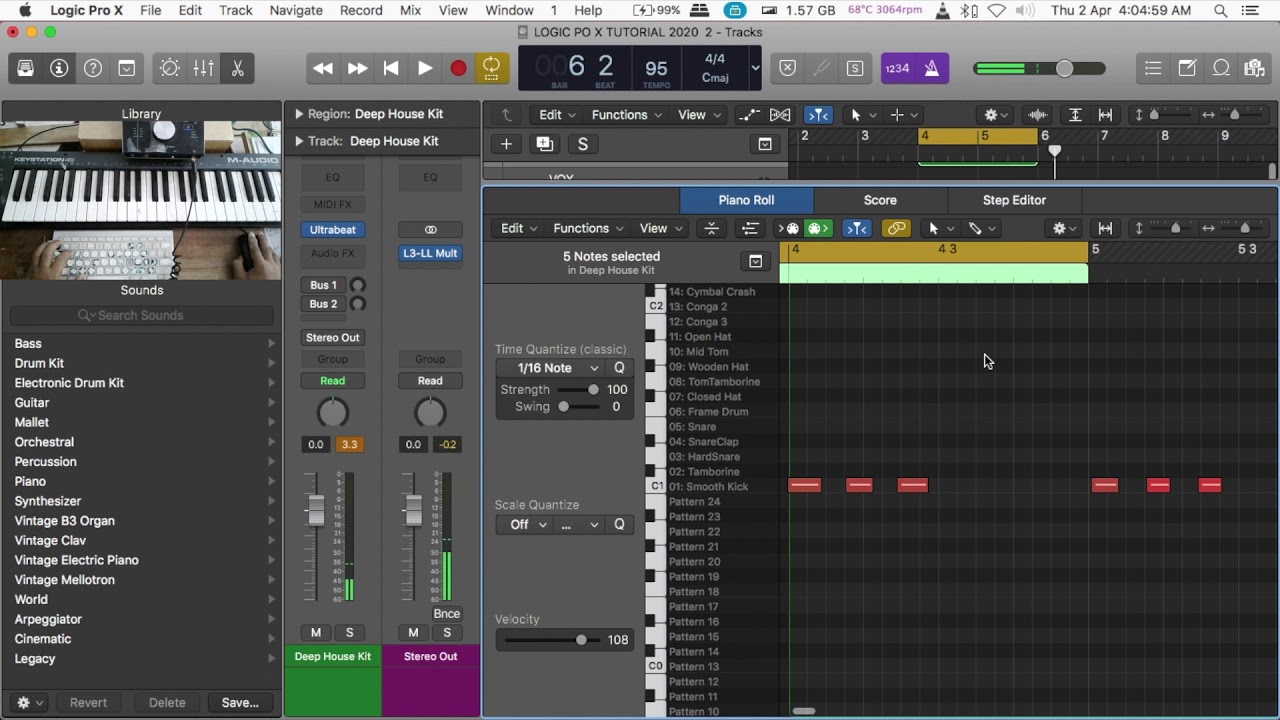The image size is (1280, 720).
Task: Click the Search Sounds field
Action: [x=141, y=315]
